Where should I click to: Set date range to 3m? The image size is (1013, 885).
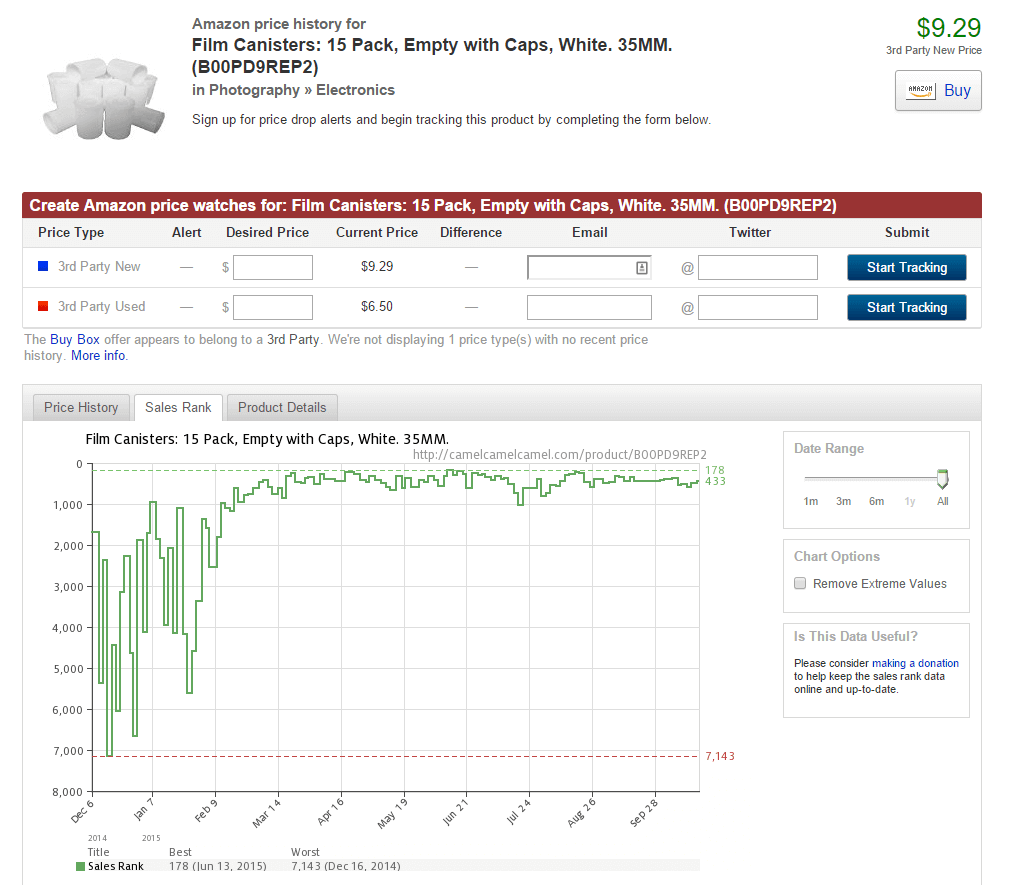(843, 501)
